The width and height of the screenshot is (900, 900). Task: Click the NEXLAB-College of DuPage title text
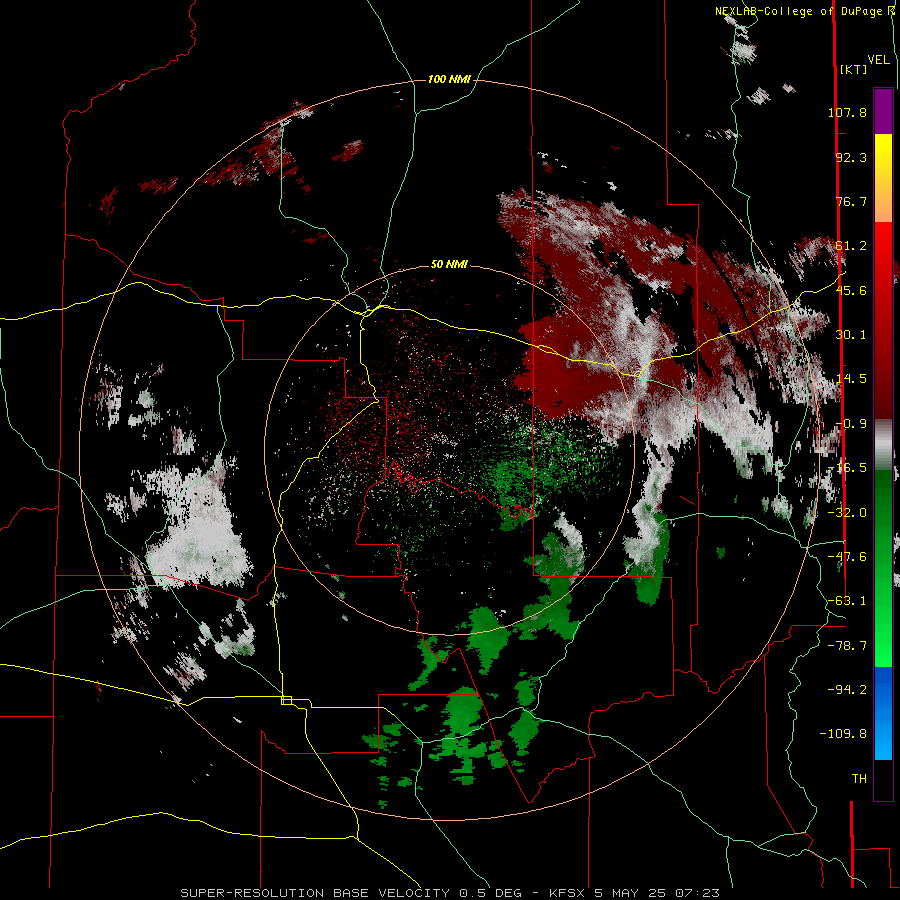(x=799, y=11)
